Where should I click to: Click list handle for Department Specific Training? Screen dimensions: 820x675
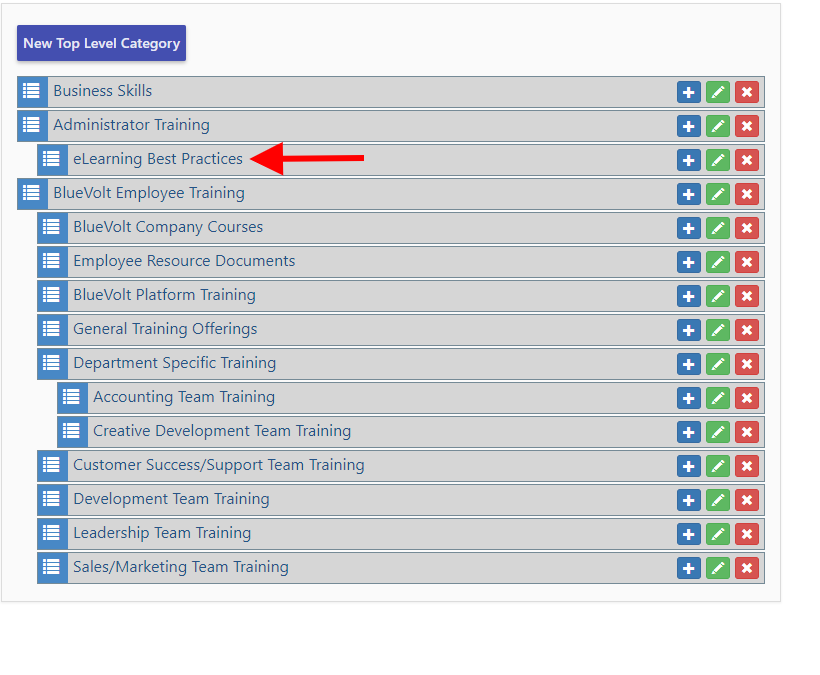[52, 364]
